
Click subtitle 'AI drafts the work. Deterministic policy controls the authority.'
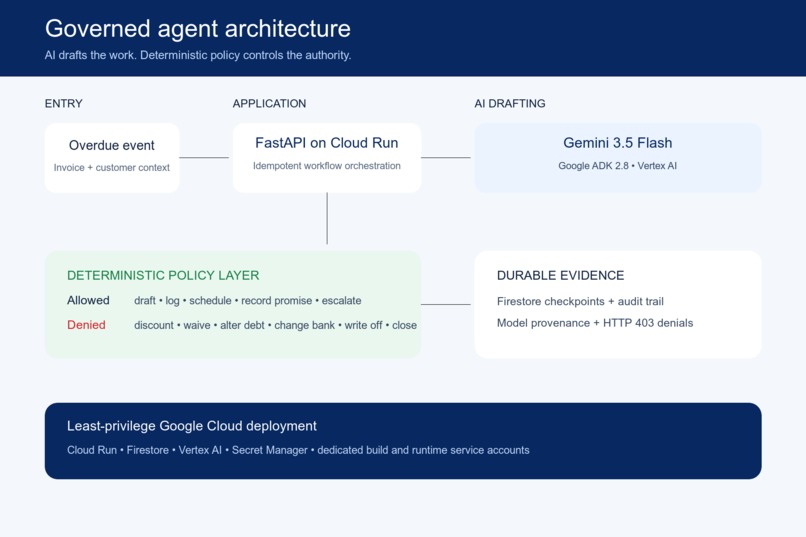pos(198,55)
